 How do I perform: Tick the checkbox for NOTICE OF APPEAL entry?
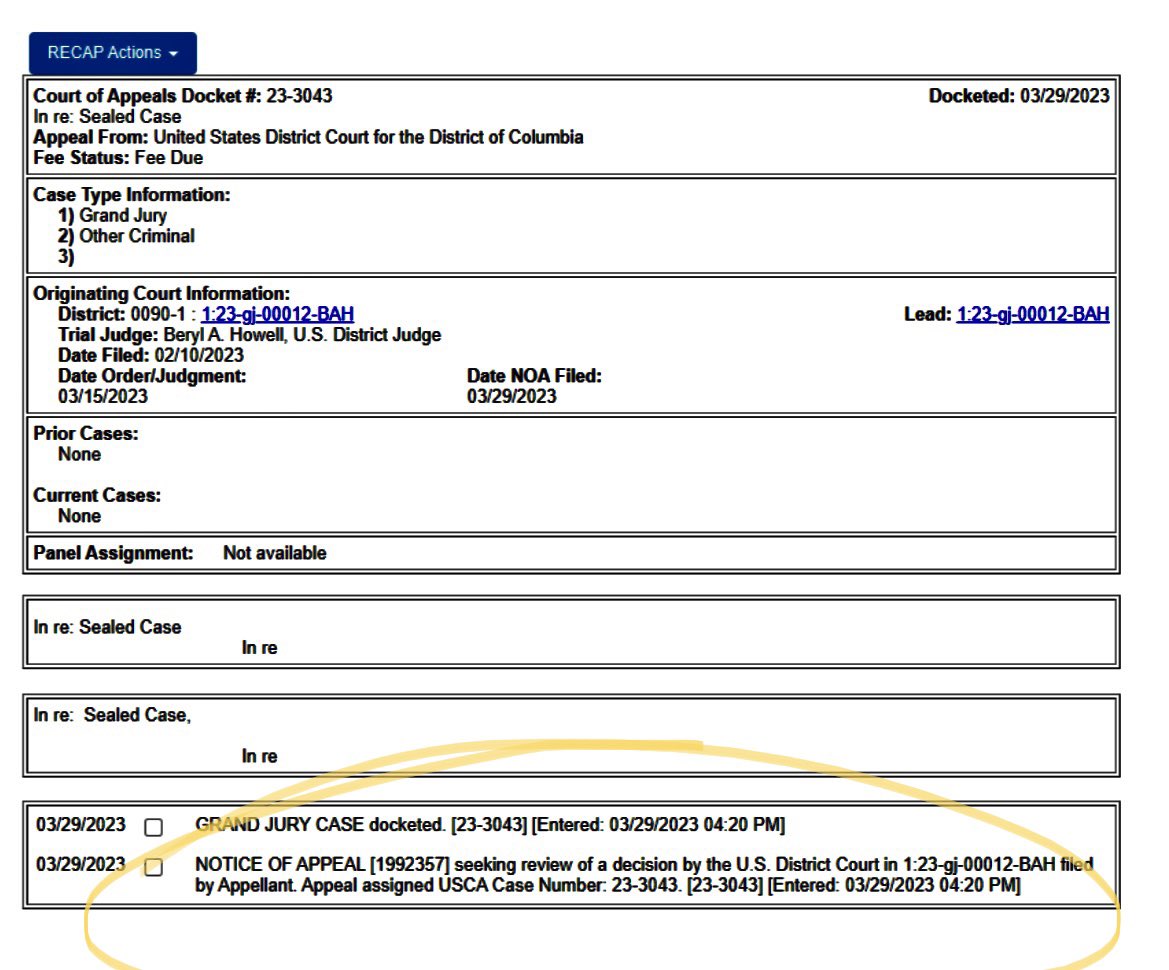coord(154,866)
